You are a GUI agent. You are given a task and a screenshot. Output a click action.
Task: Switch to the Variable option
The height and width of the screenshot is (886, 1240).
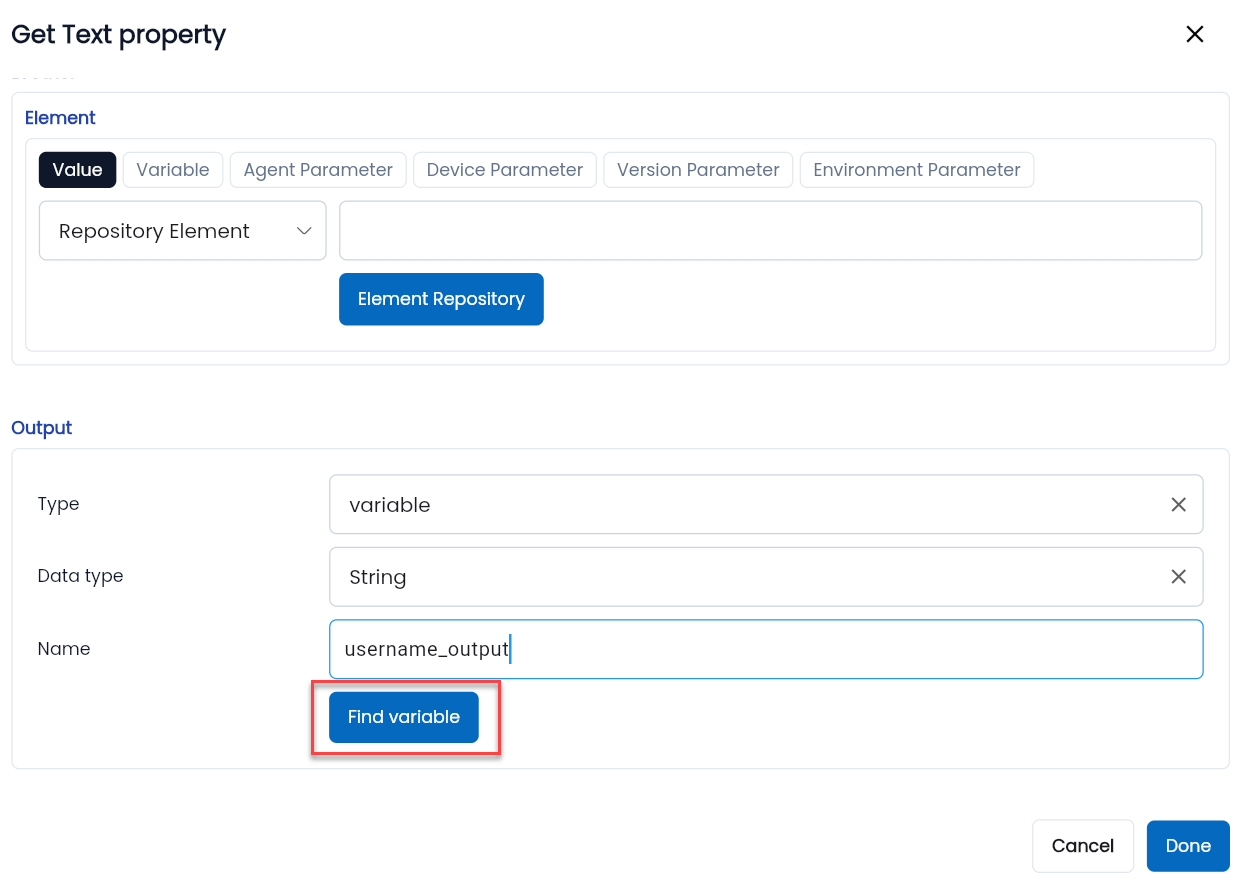tap(173, 170)
